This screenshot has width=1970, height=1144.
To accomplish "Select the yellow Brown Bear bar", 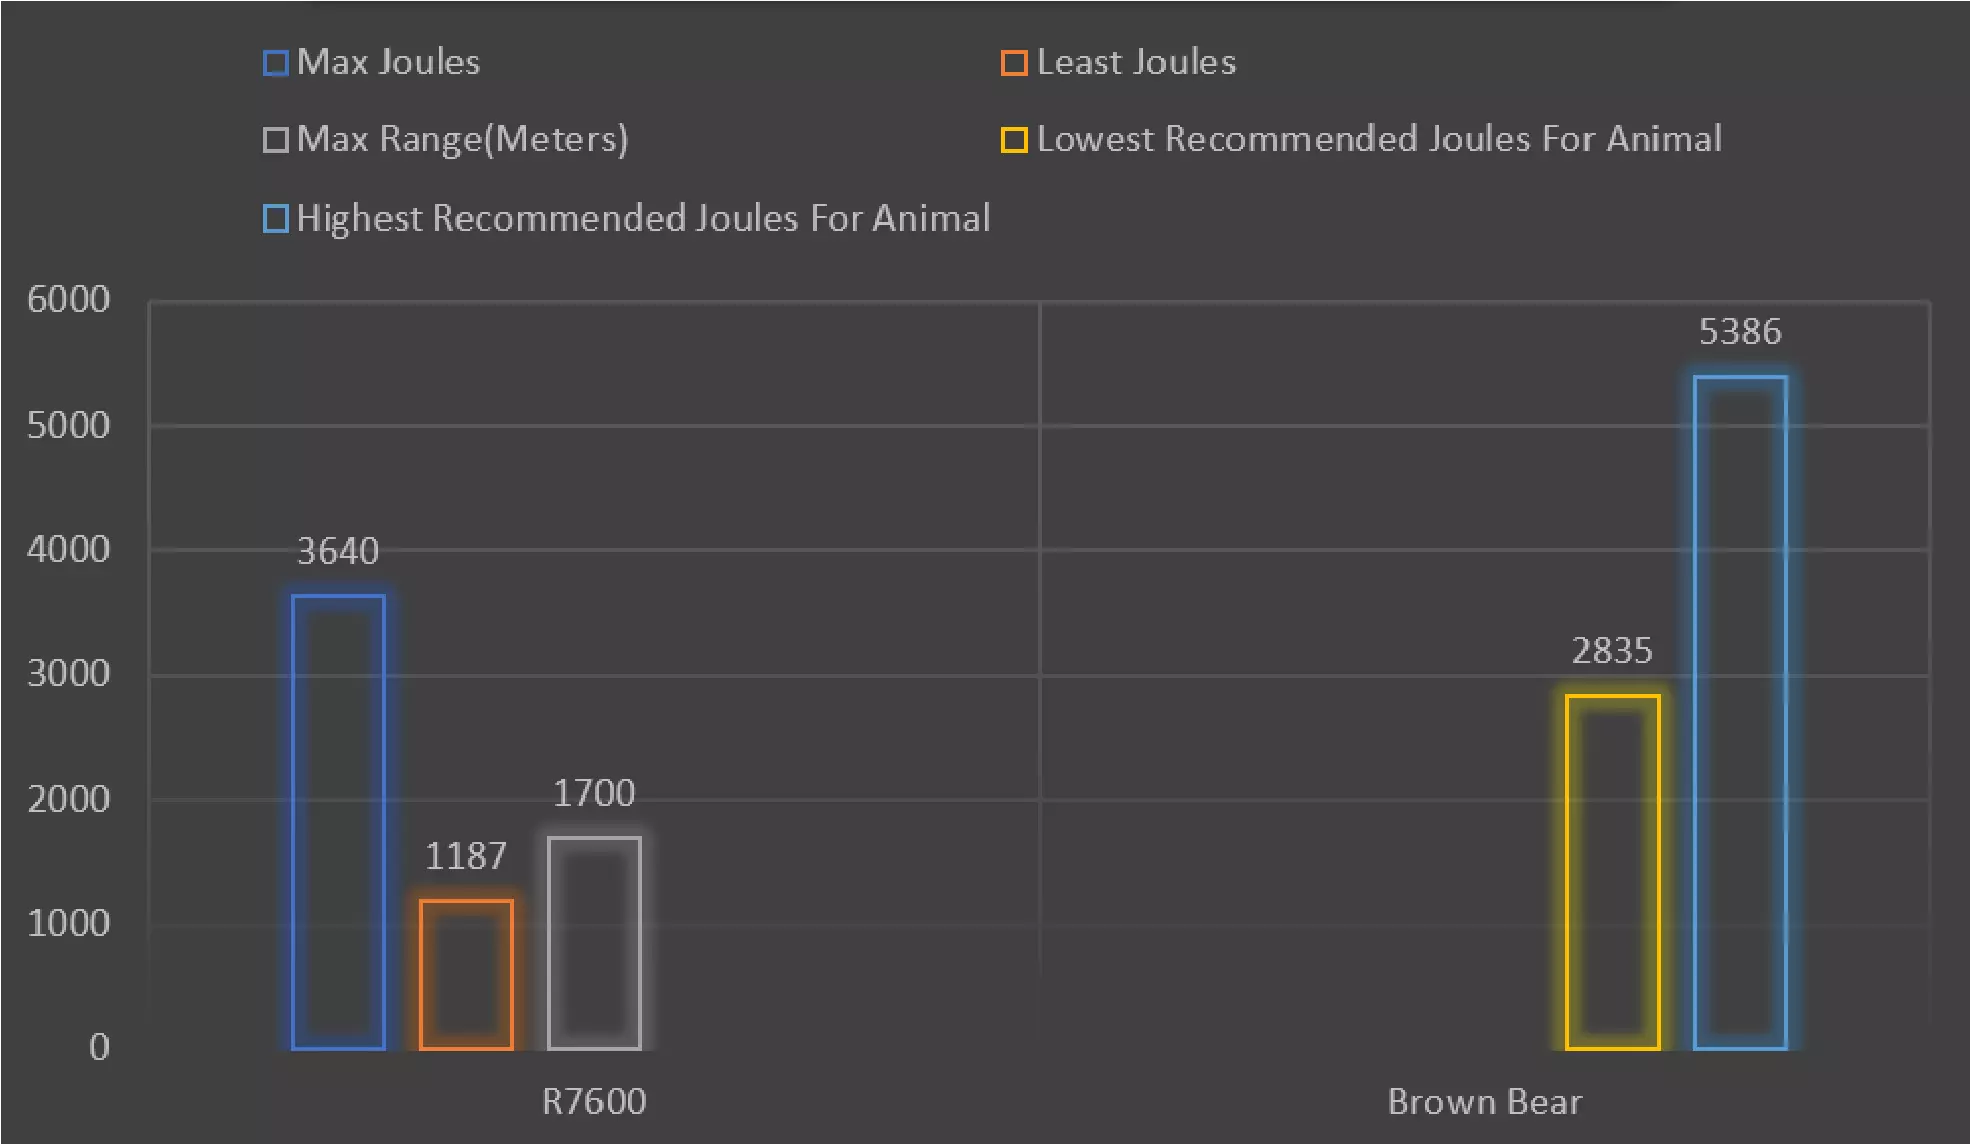I will [x=1612, y=871].
